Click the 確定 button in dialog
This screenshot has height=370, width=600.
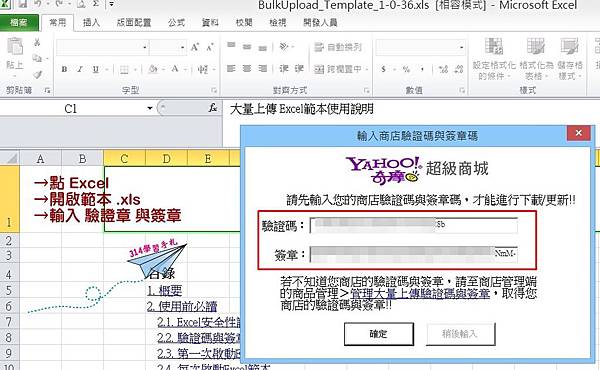point(379,334)
